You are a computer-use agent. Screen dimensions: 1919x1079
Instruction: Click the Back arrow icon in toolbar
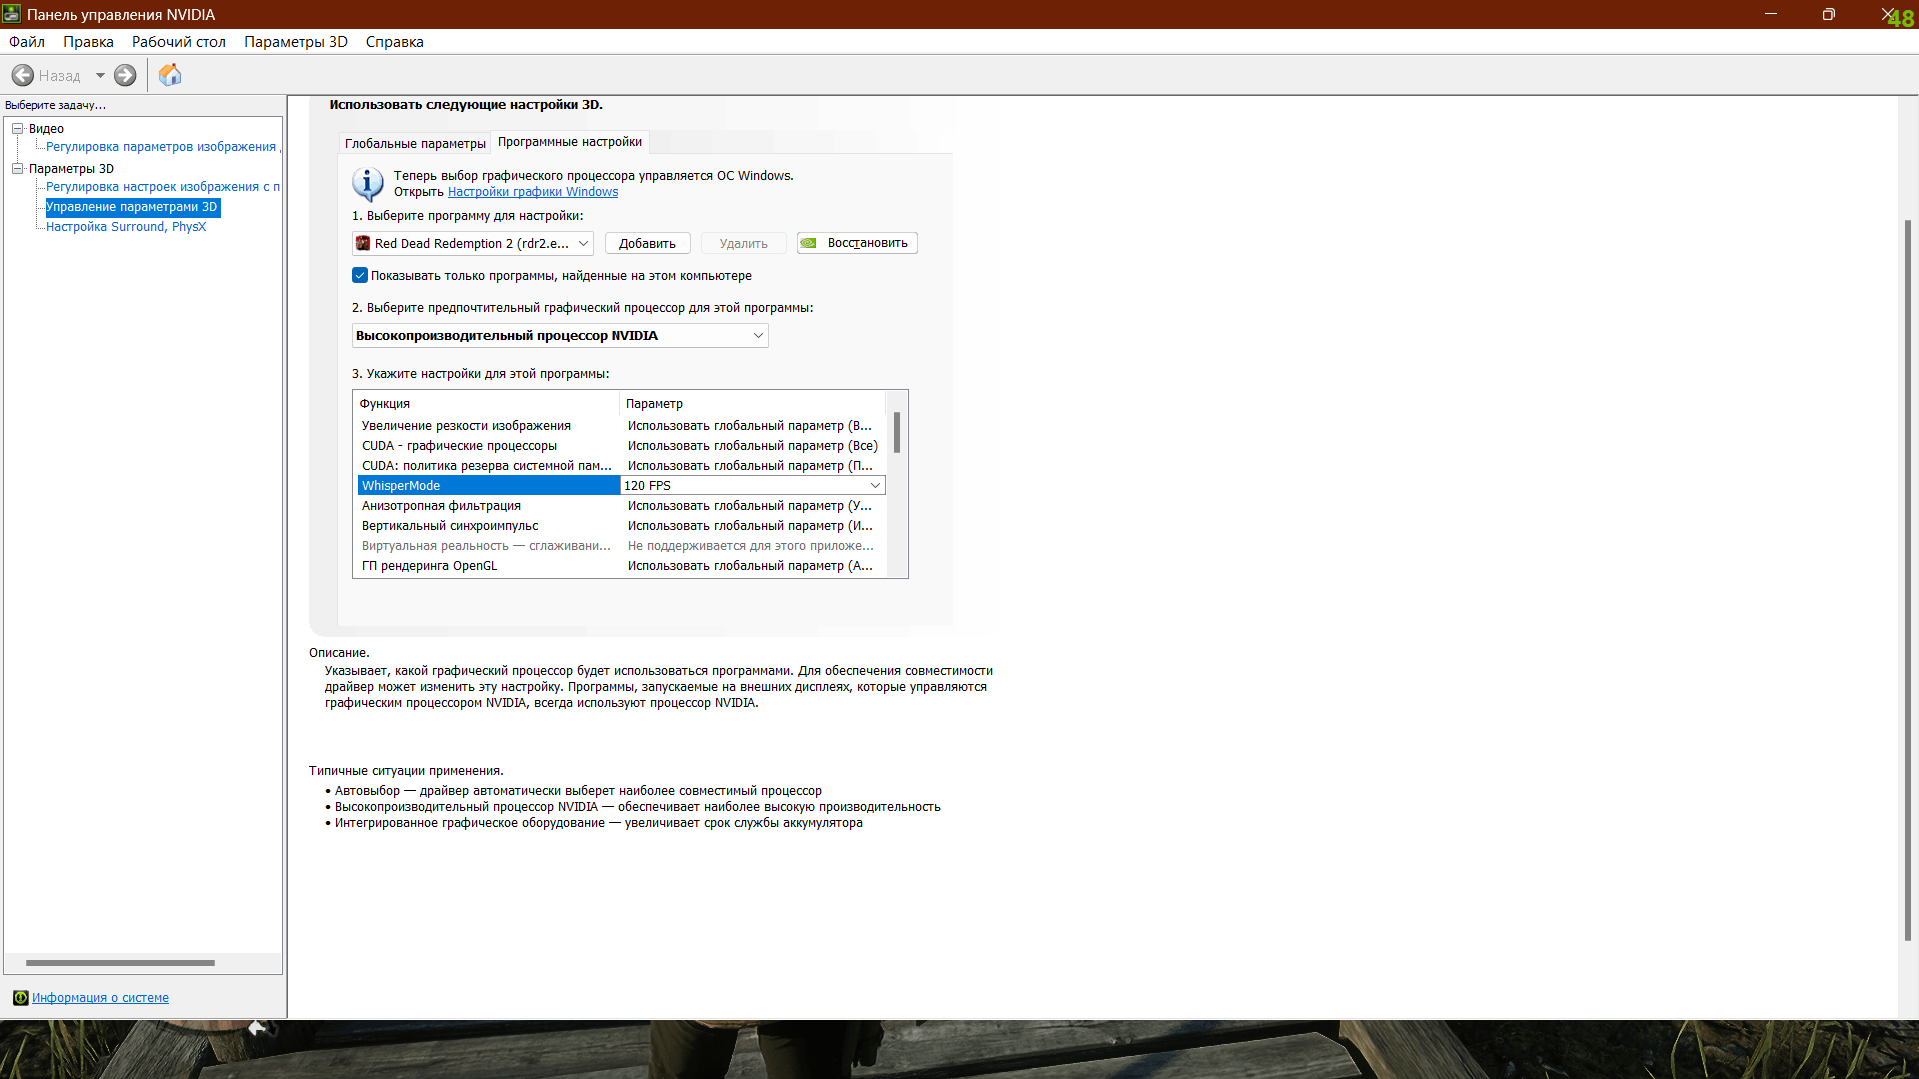(x=23, y=75)
